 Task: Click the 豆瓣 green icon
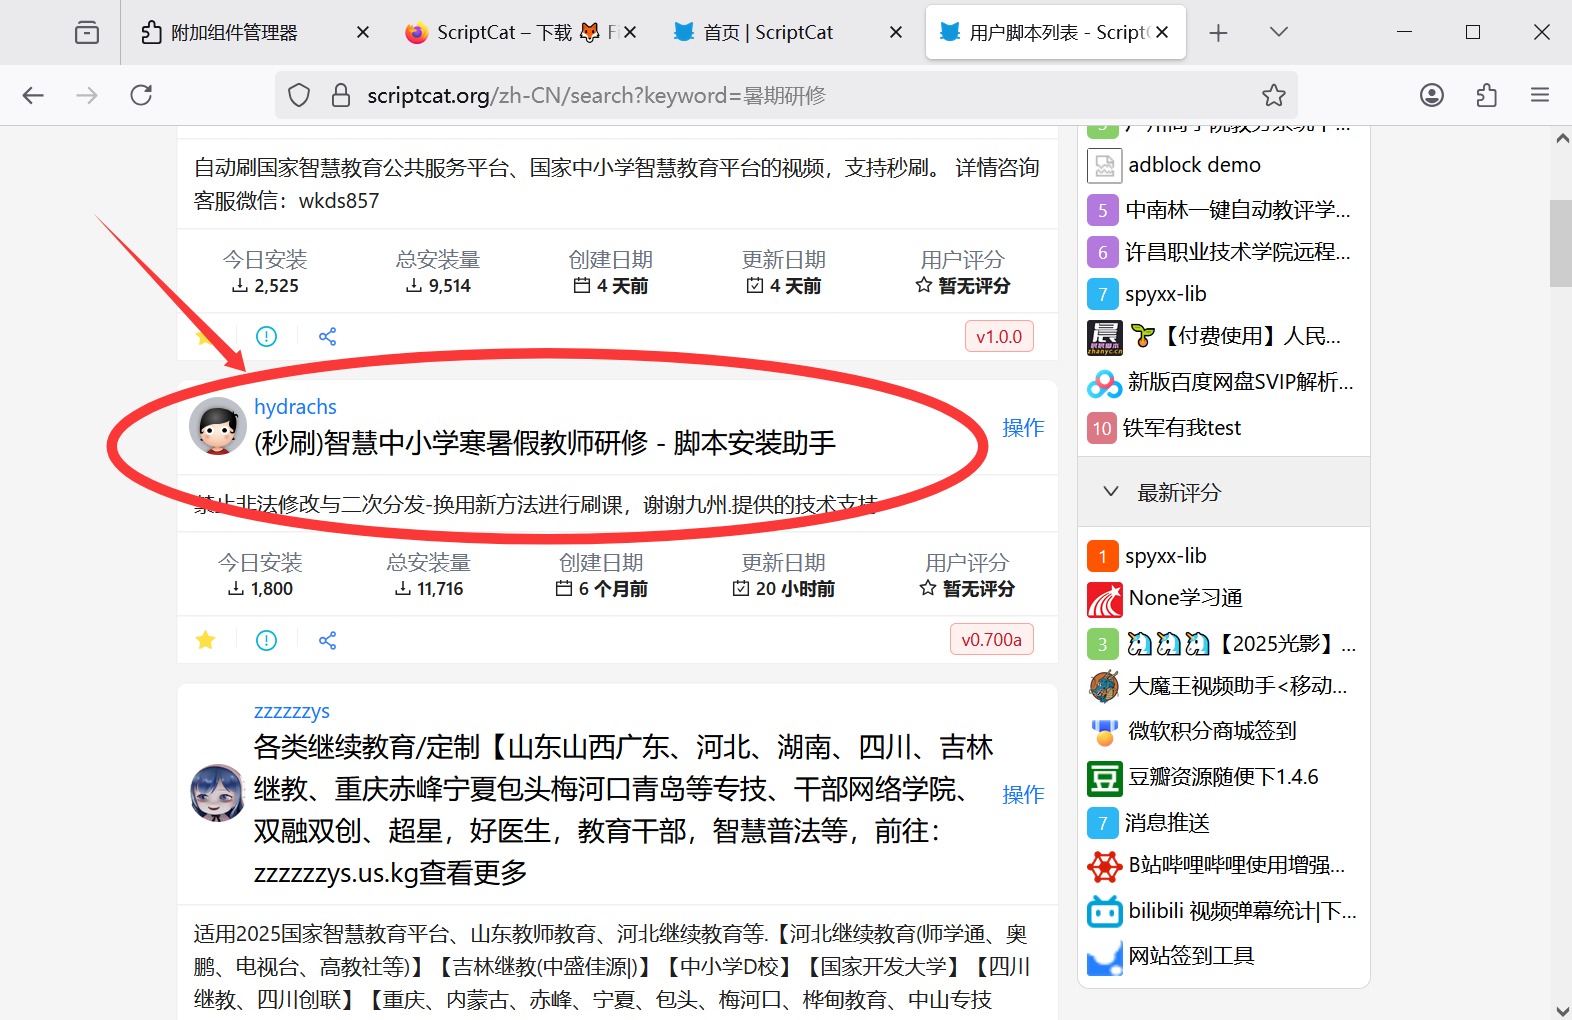[1105, 777]
